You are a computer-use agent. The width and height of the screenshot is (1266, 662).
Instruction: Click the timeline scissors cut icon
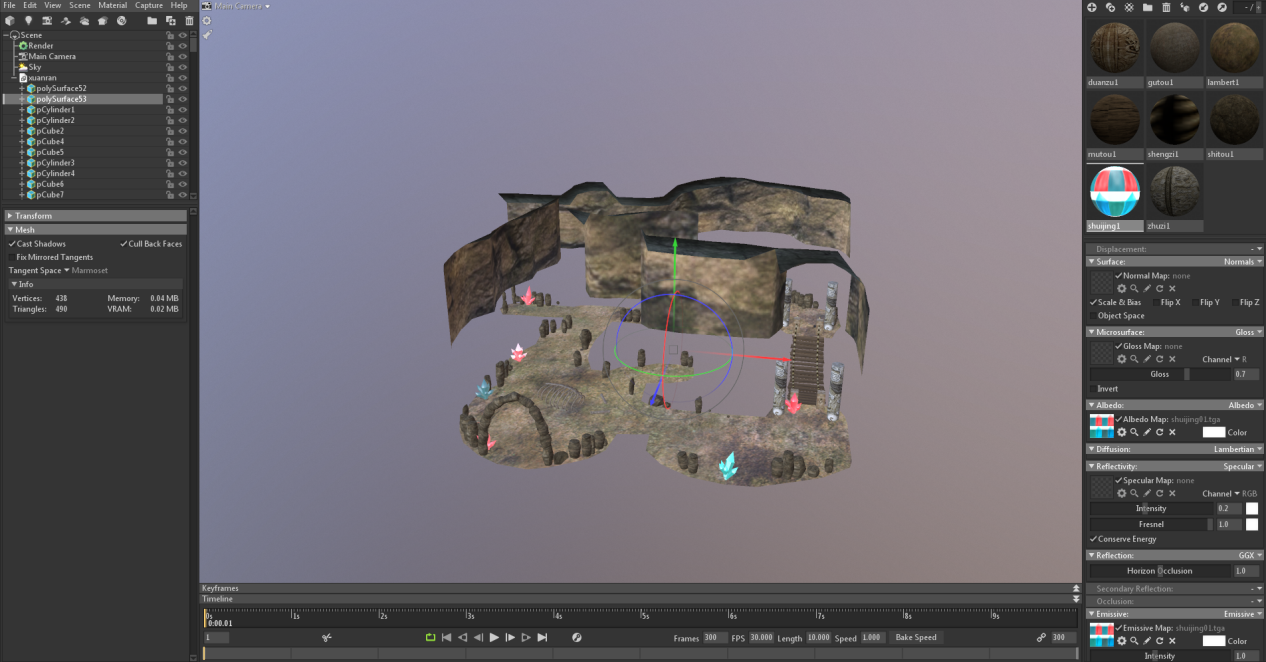click(326, 637)
